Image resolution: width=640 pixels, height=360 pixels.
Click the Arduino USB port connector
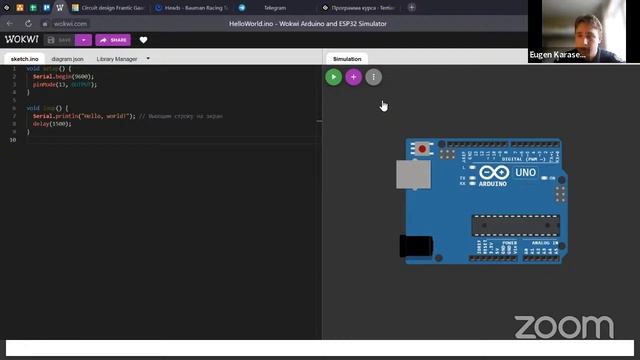pyautogui.click(x=413, y=174)
